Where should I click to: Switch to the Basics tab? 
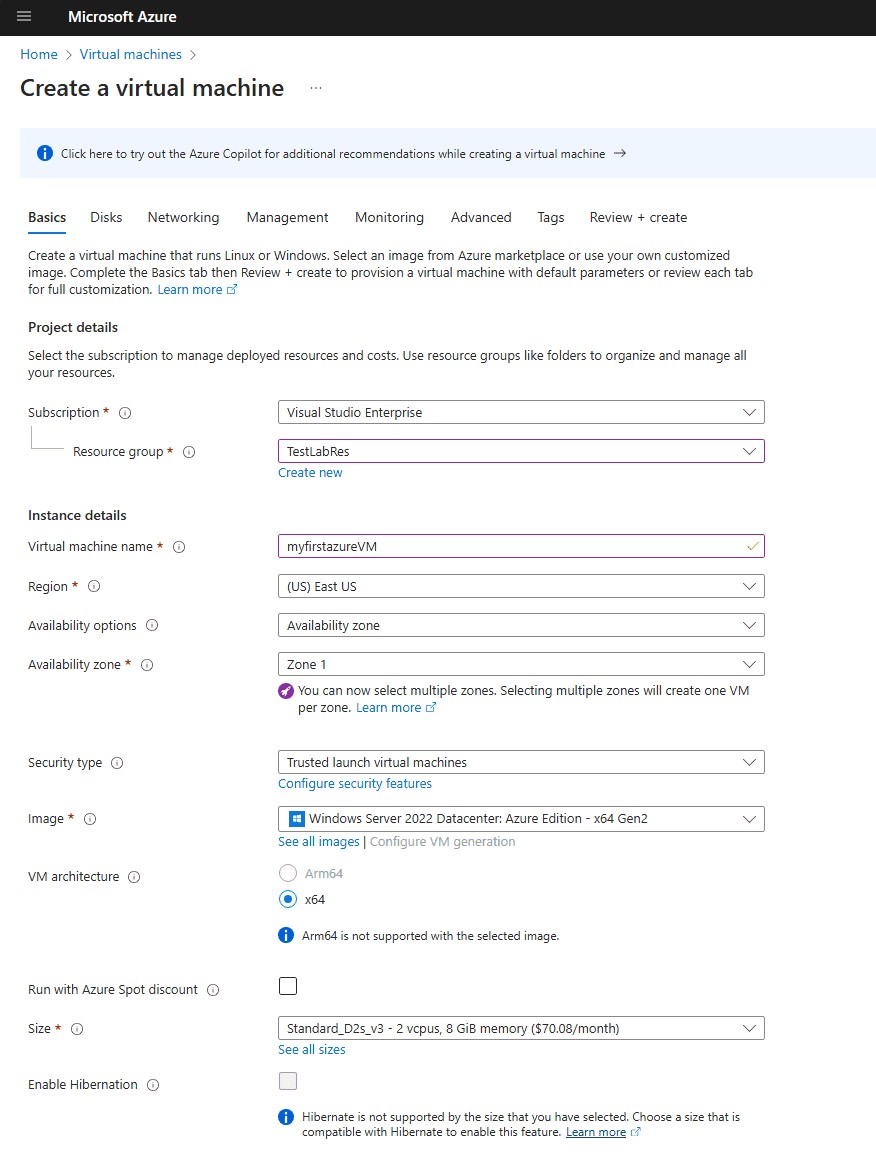[x=47, y=218]
